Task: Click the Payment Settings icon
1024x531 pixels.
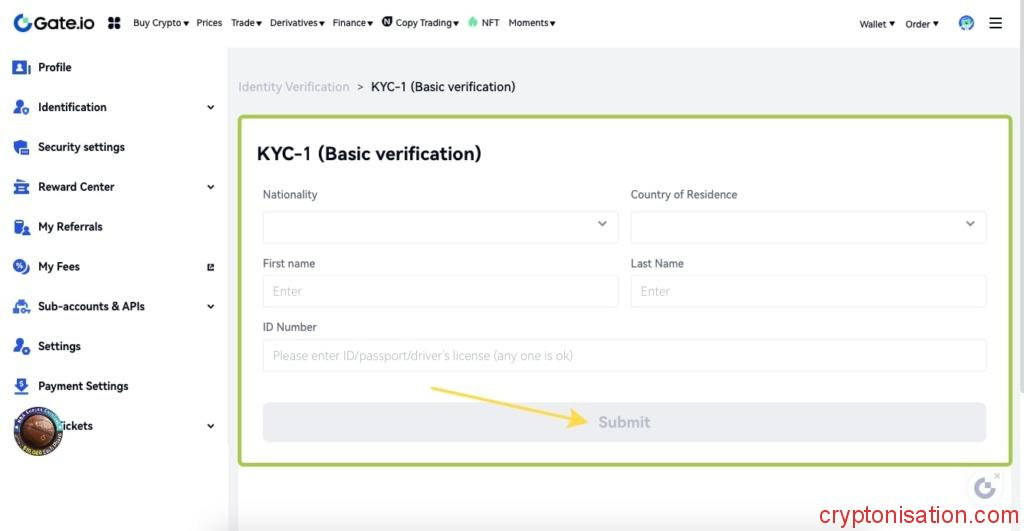Action: pyautogui.click(x=21, y=386)
